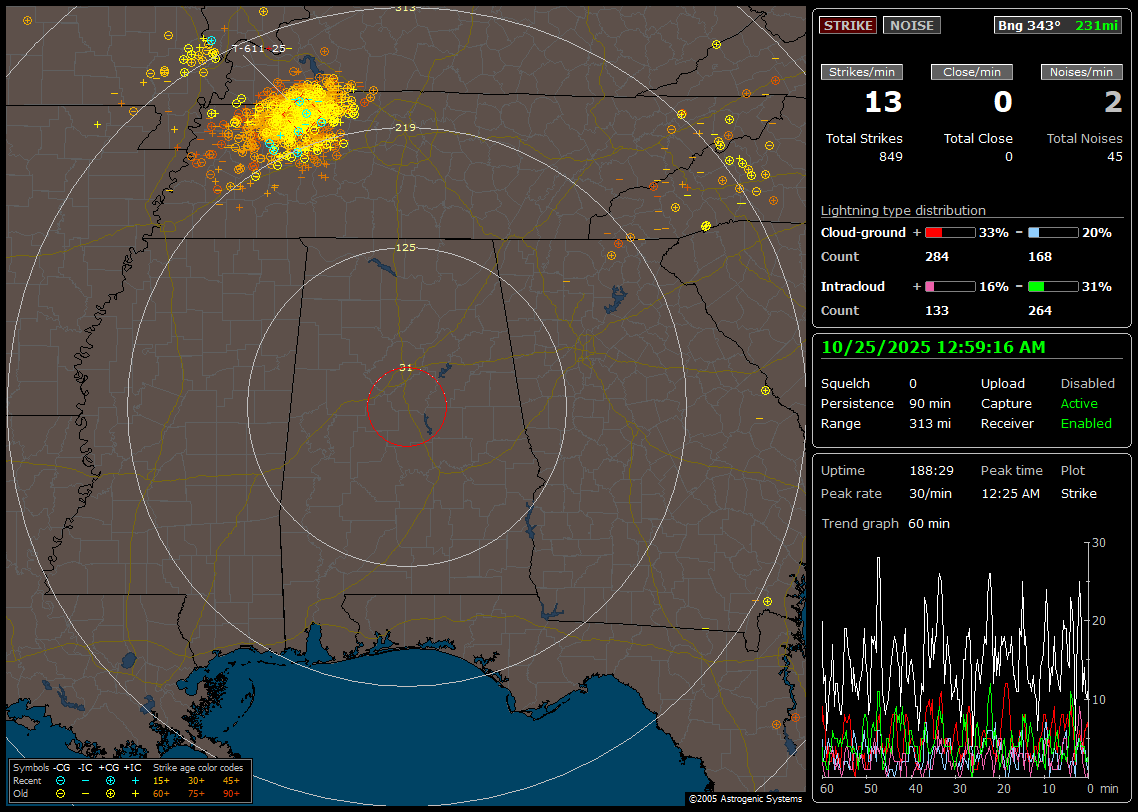Click the Receiver Enabled status

(1086, 424)
